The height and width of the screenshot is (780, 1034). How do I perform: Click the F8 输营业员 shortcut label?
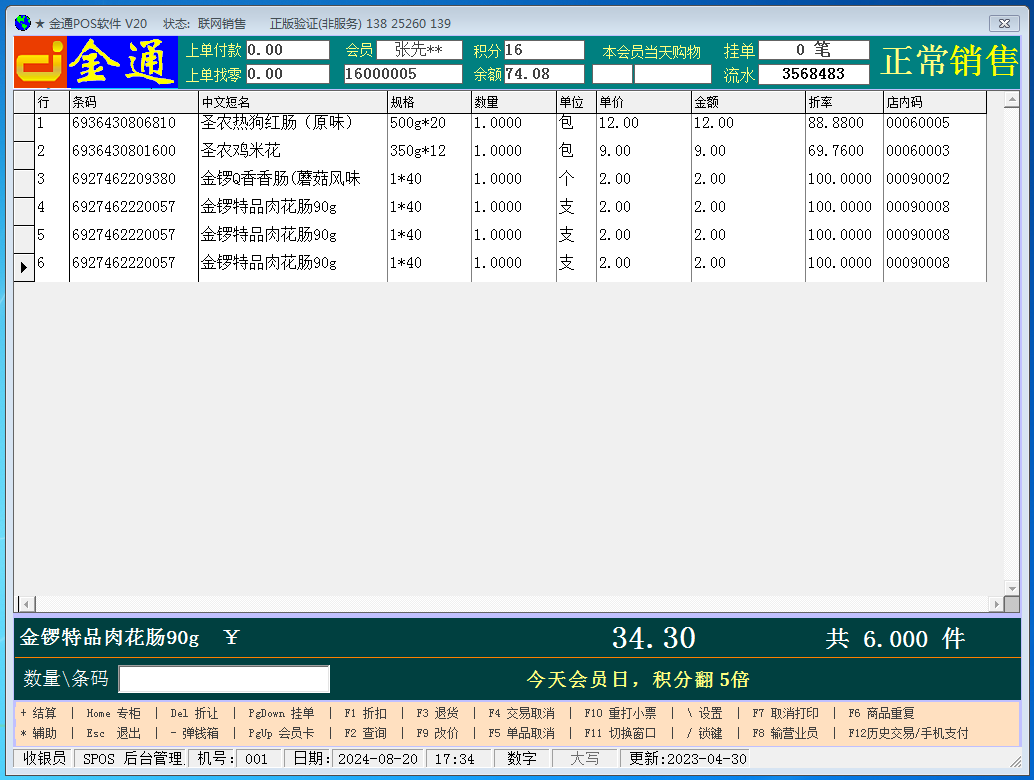tap(785, 733)
